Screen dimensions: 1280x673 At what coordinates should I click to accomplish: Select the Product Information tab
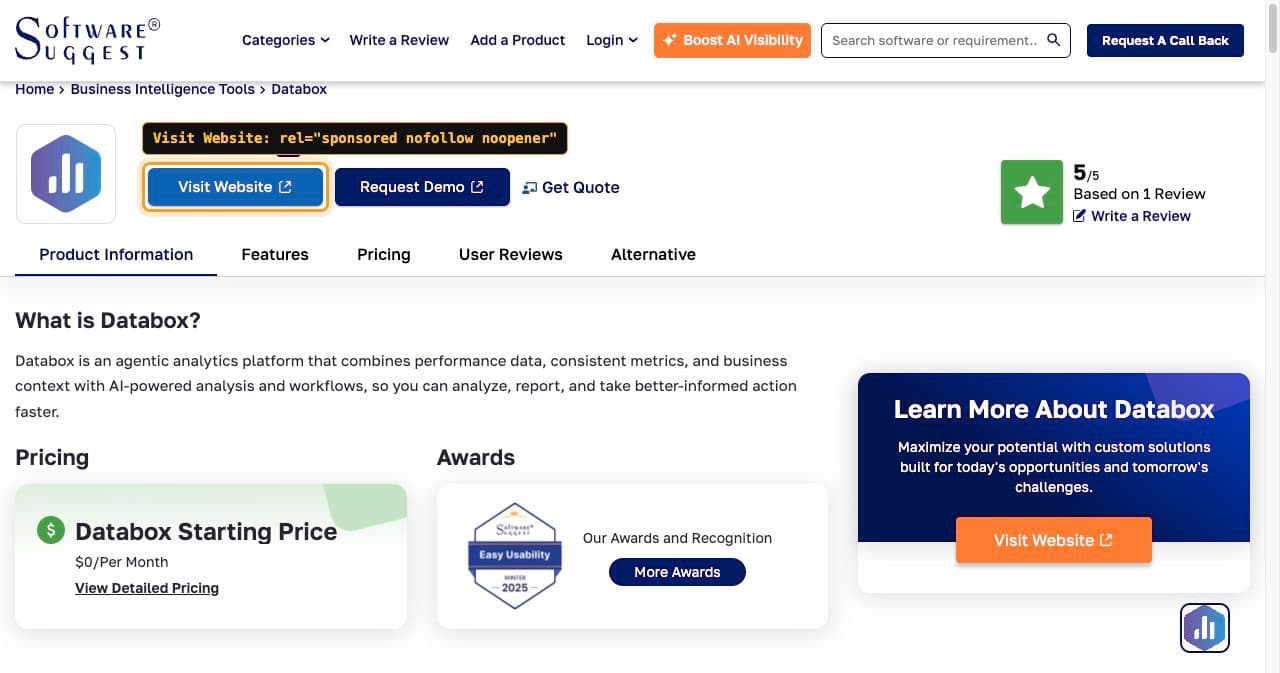(x=116, y=254)
